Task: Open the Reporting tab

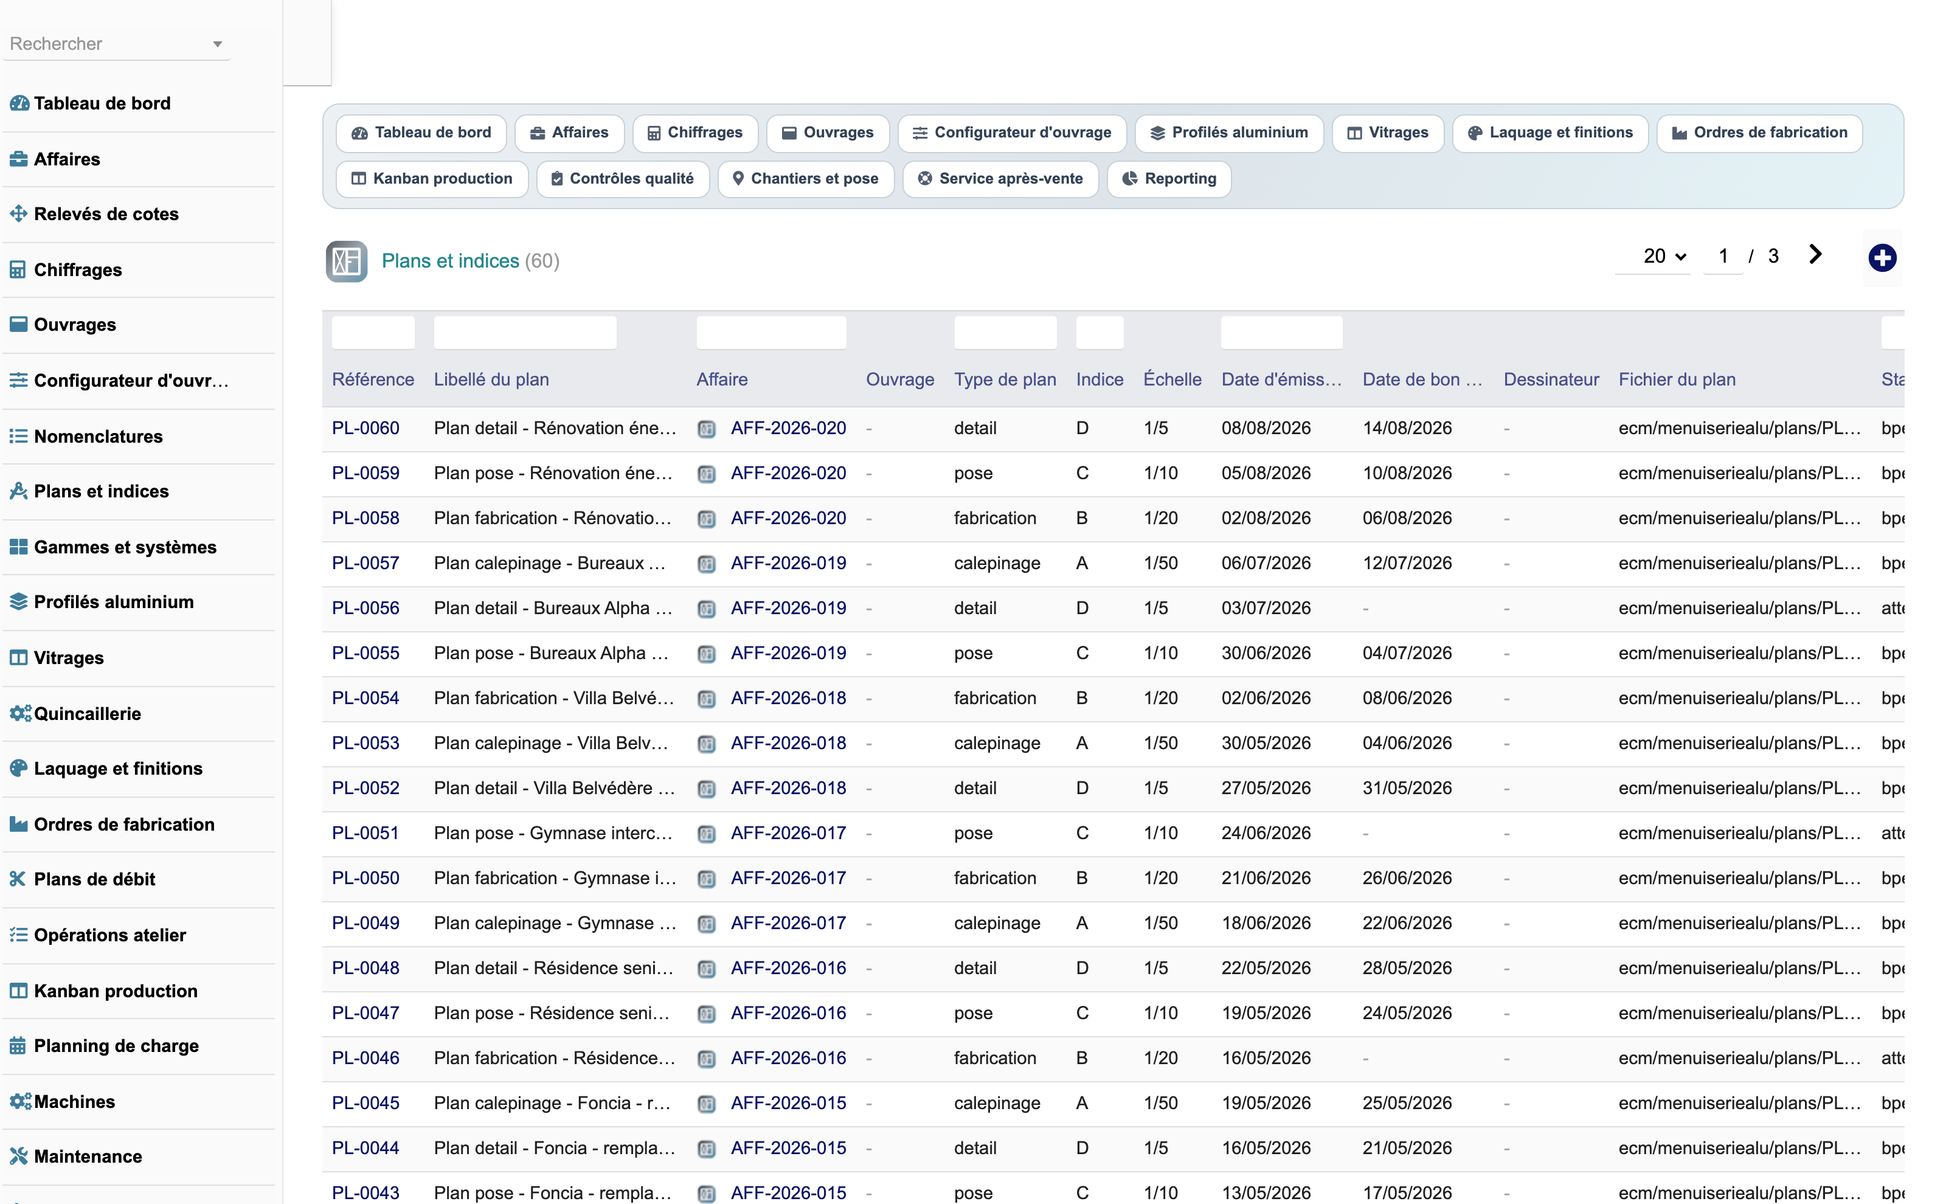Action: point(1169,179)
